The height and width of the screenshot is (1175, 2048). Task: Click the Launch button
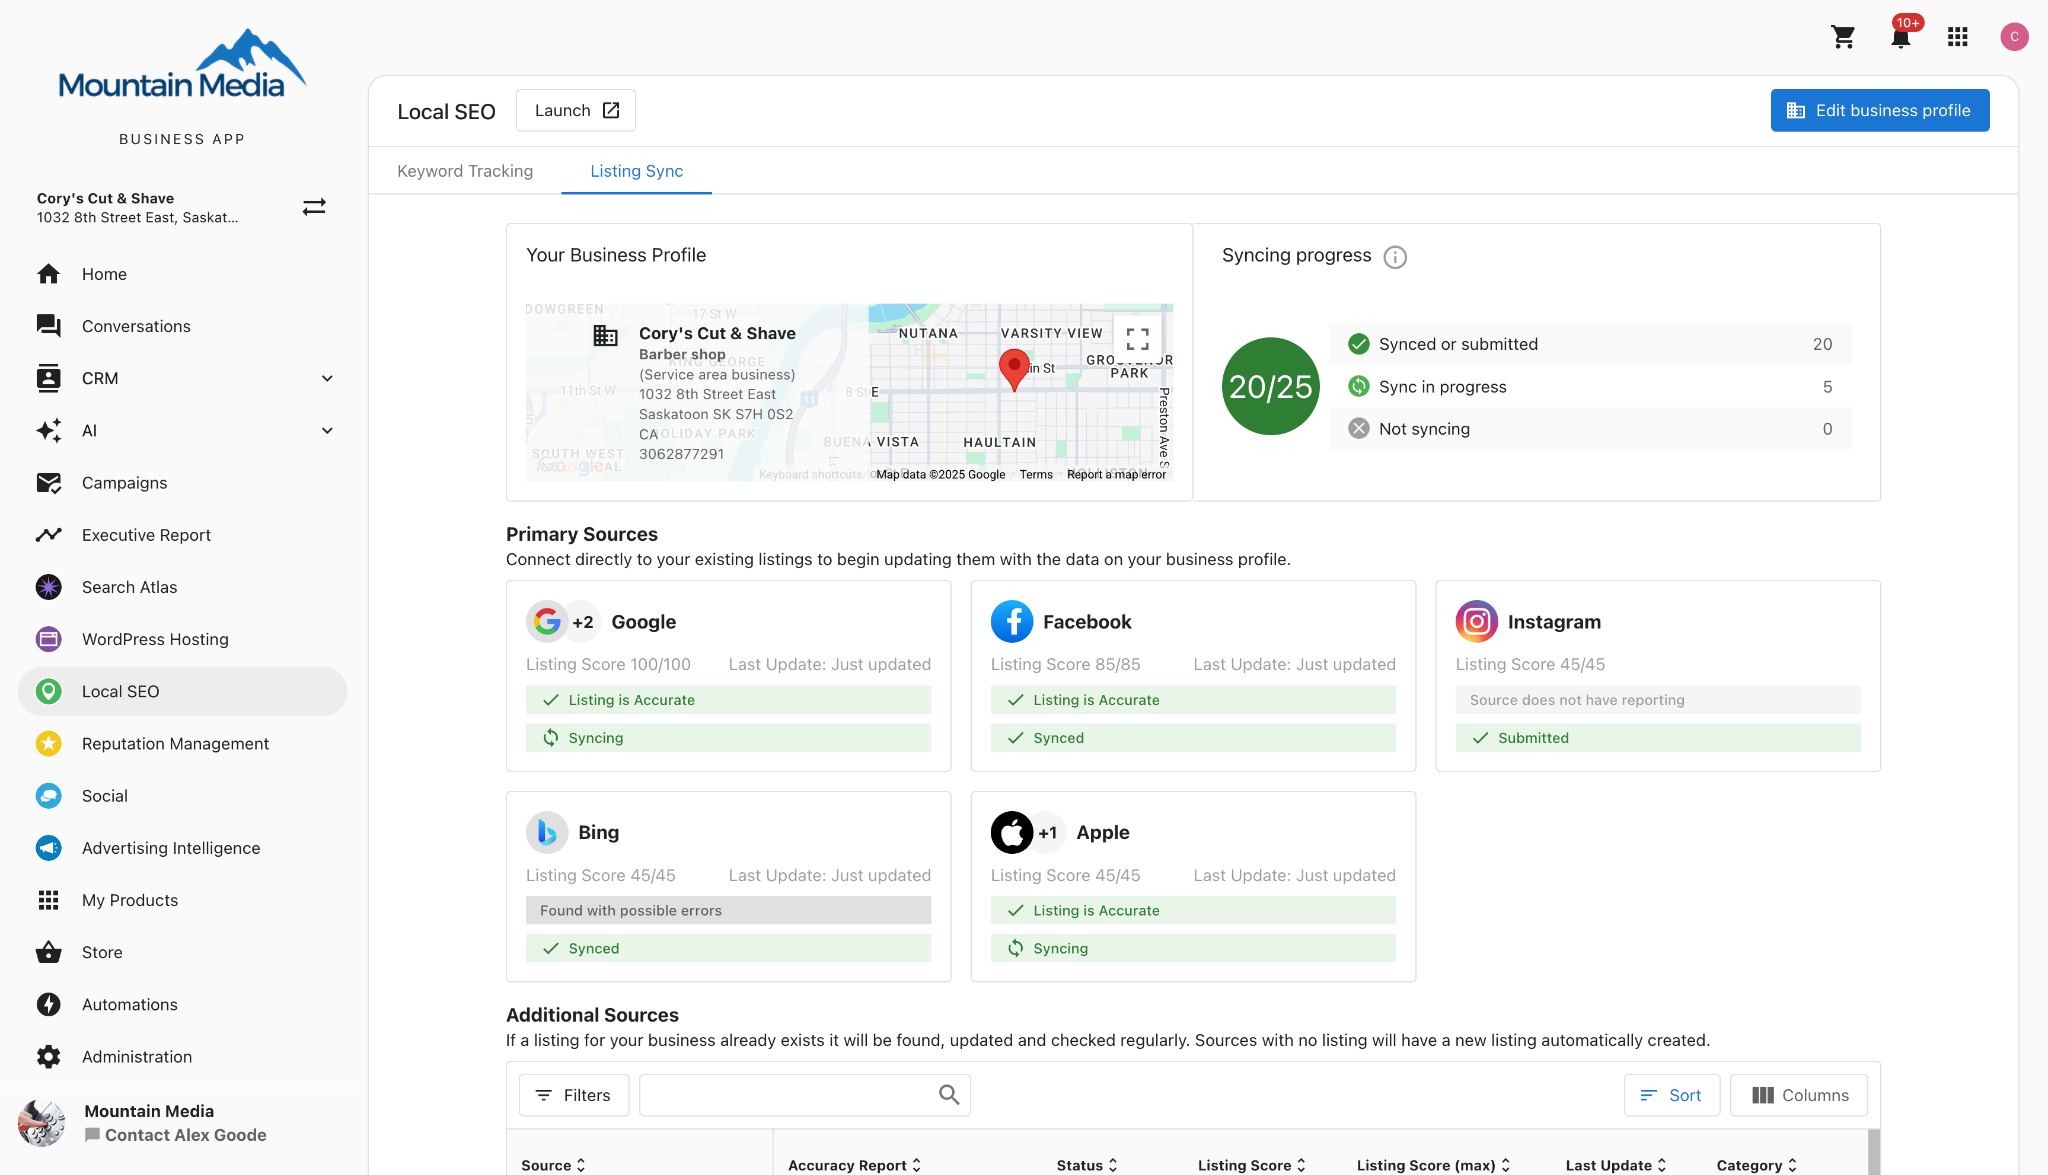(x=575, y=110)
